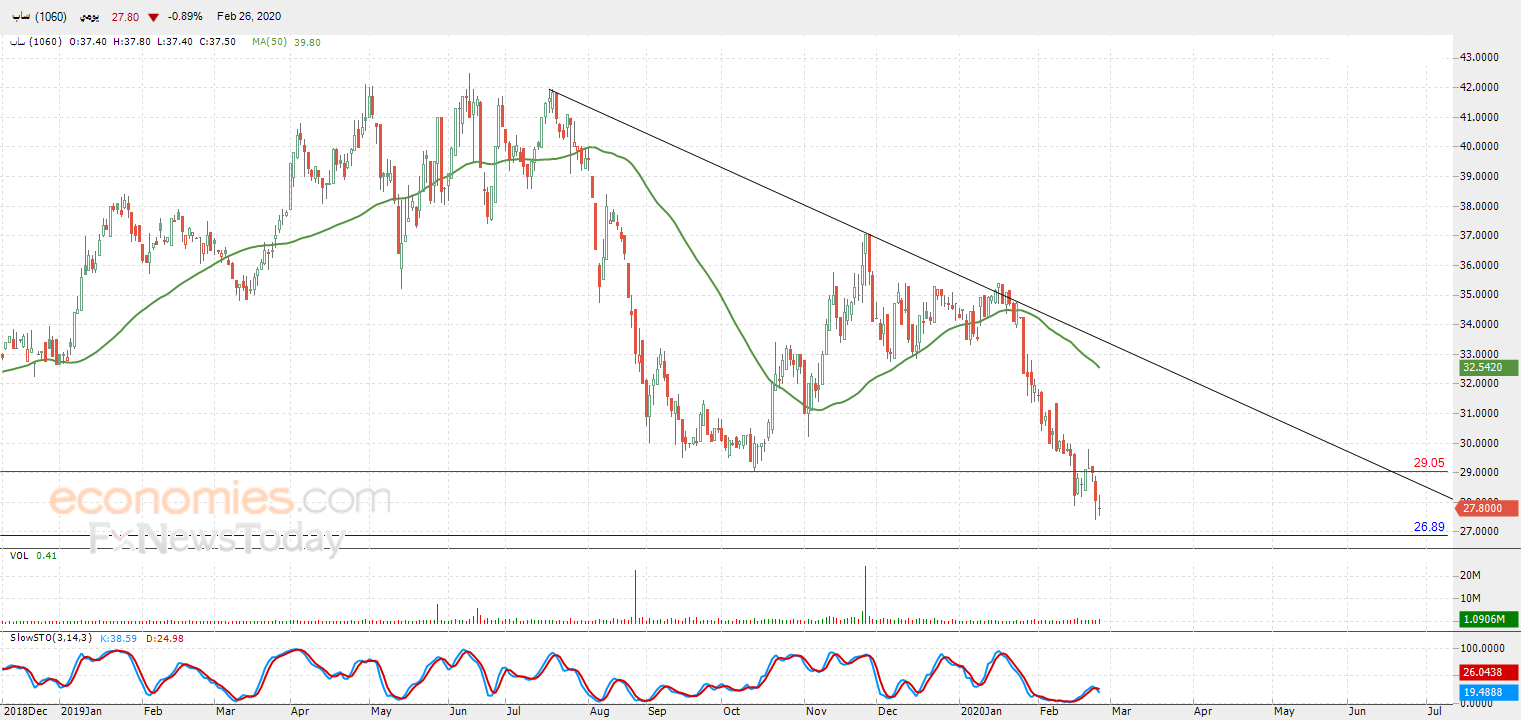Click the blue 19.4888 stochastic tag
This screenshot has width=1521, height=720.
(1489, 690)
